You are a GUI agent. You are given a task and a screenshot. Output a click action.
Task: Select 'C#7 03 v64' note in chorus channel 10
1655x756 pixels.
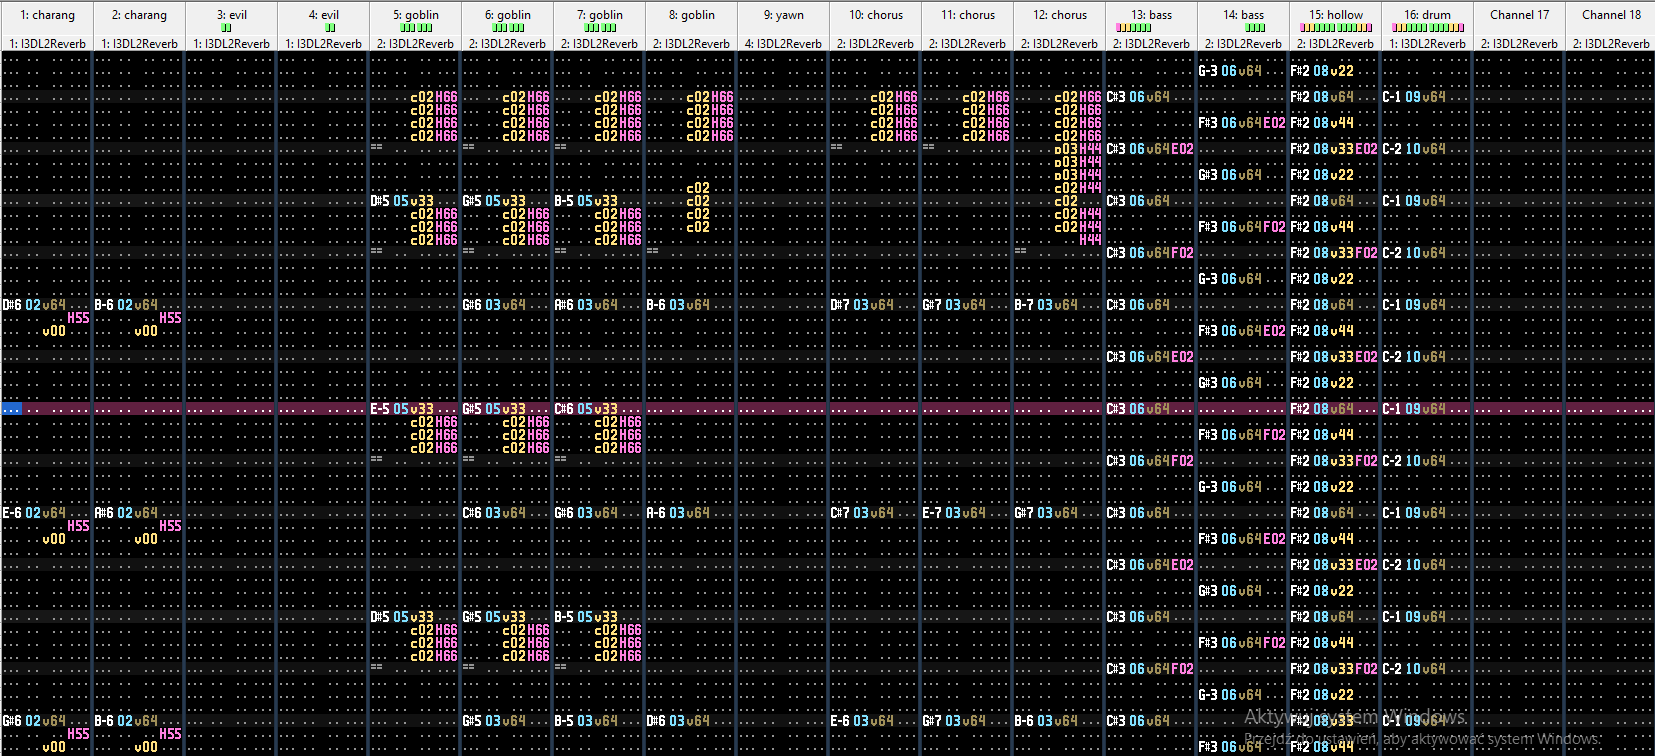pos(862,513)
